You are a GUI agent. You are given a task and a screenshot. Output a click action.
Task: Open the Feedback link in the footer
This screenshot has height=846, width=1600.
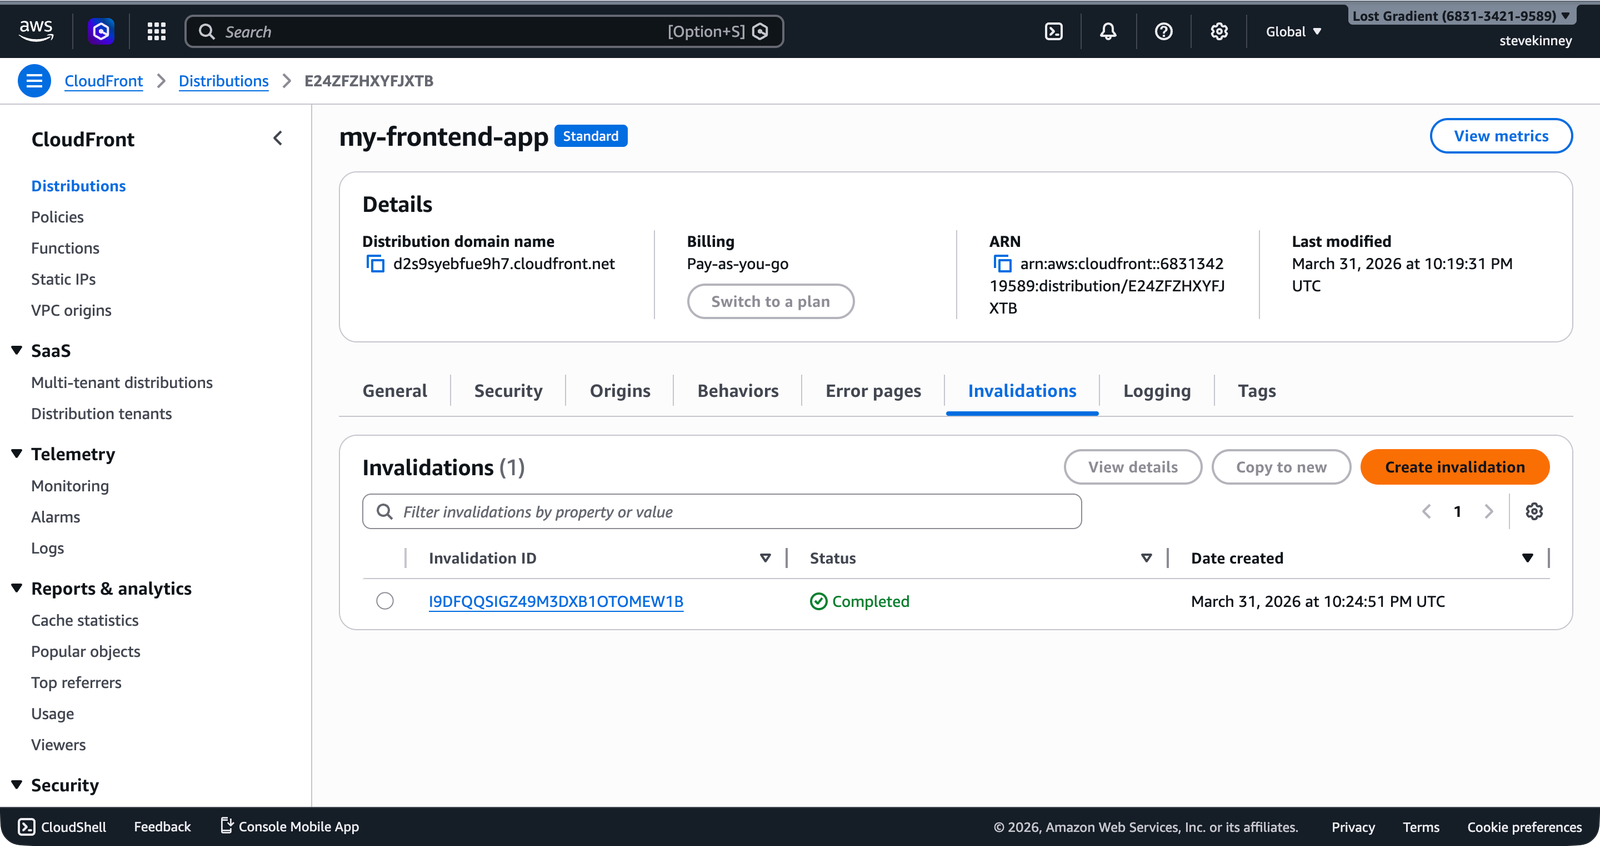162,827
